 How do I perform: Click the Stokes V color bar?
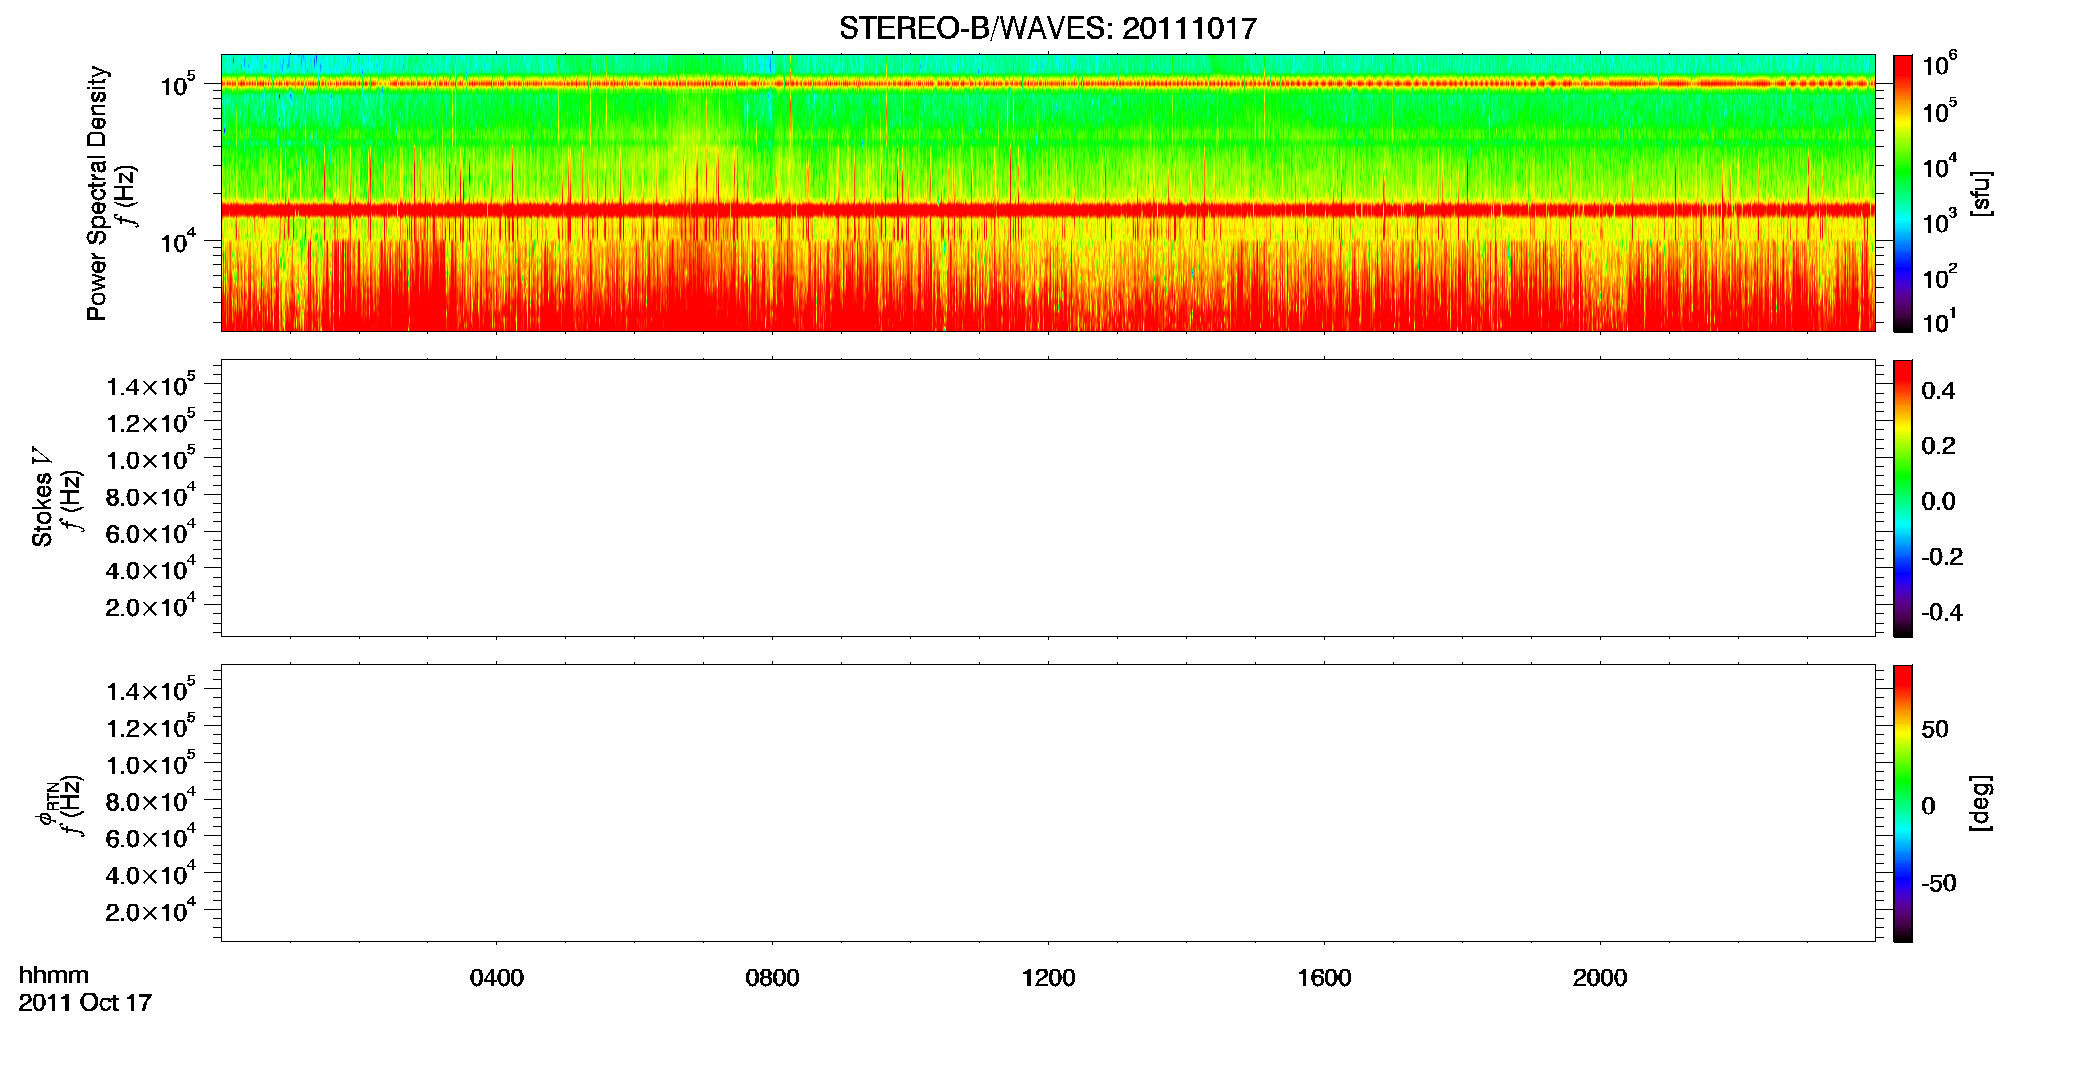[x=1903, y=498]
